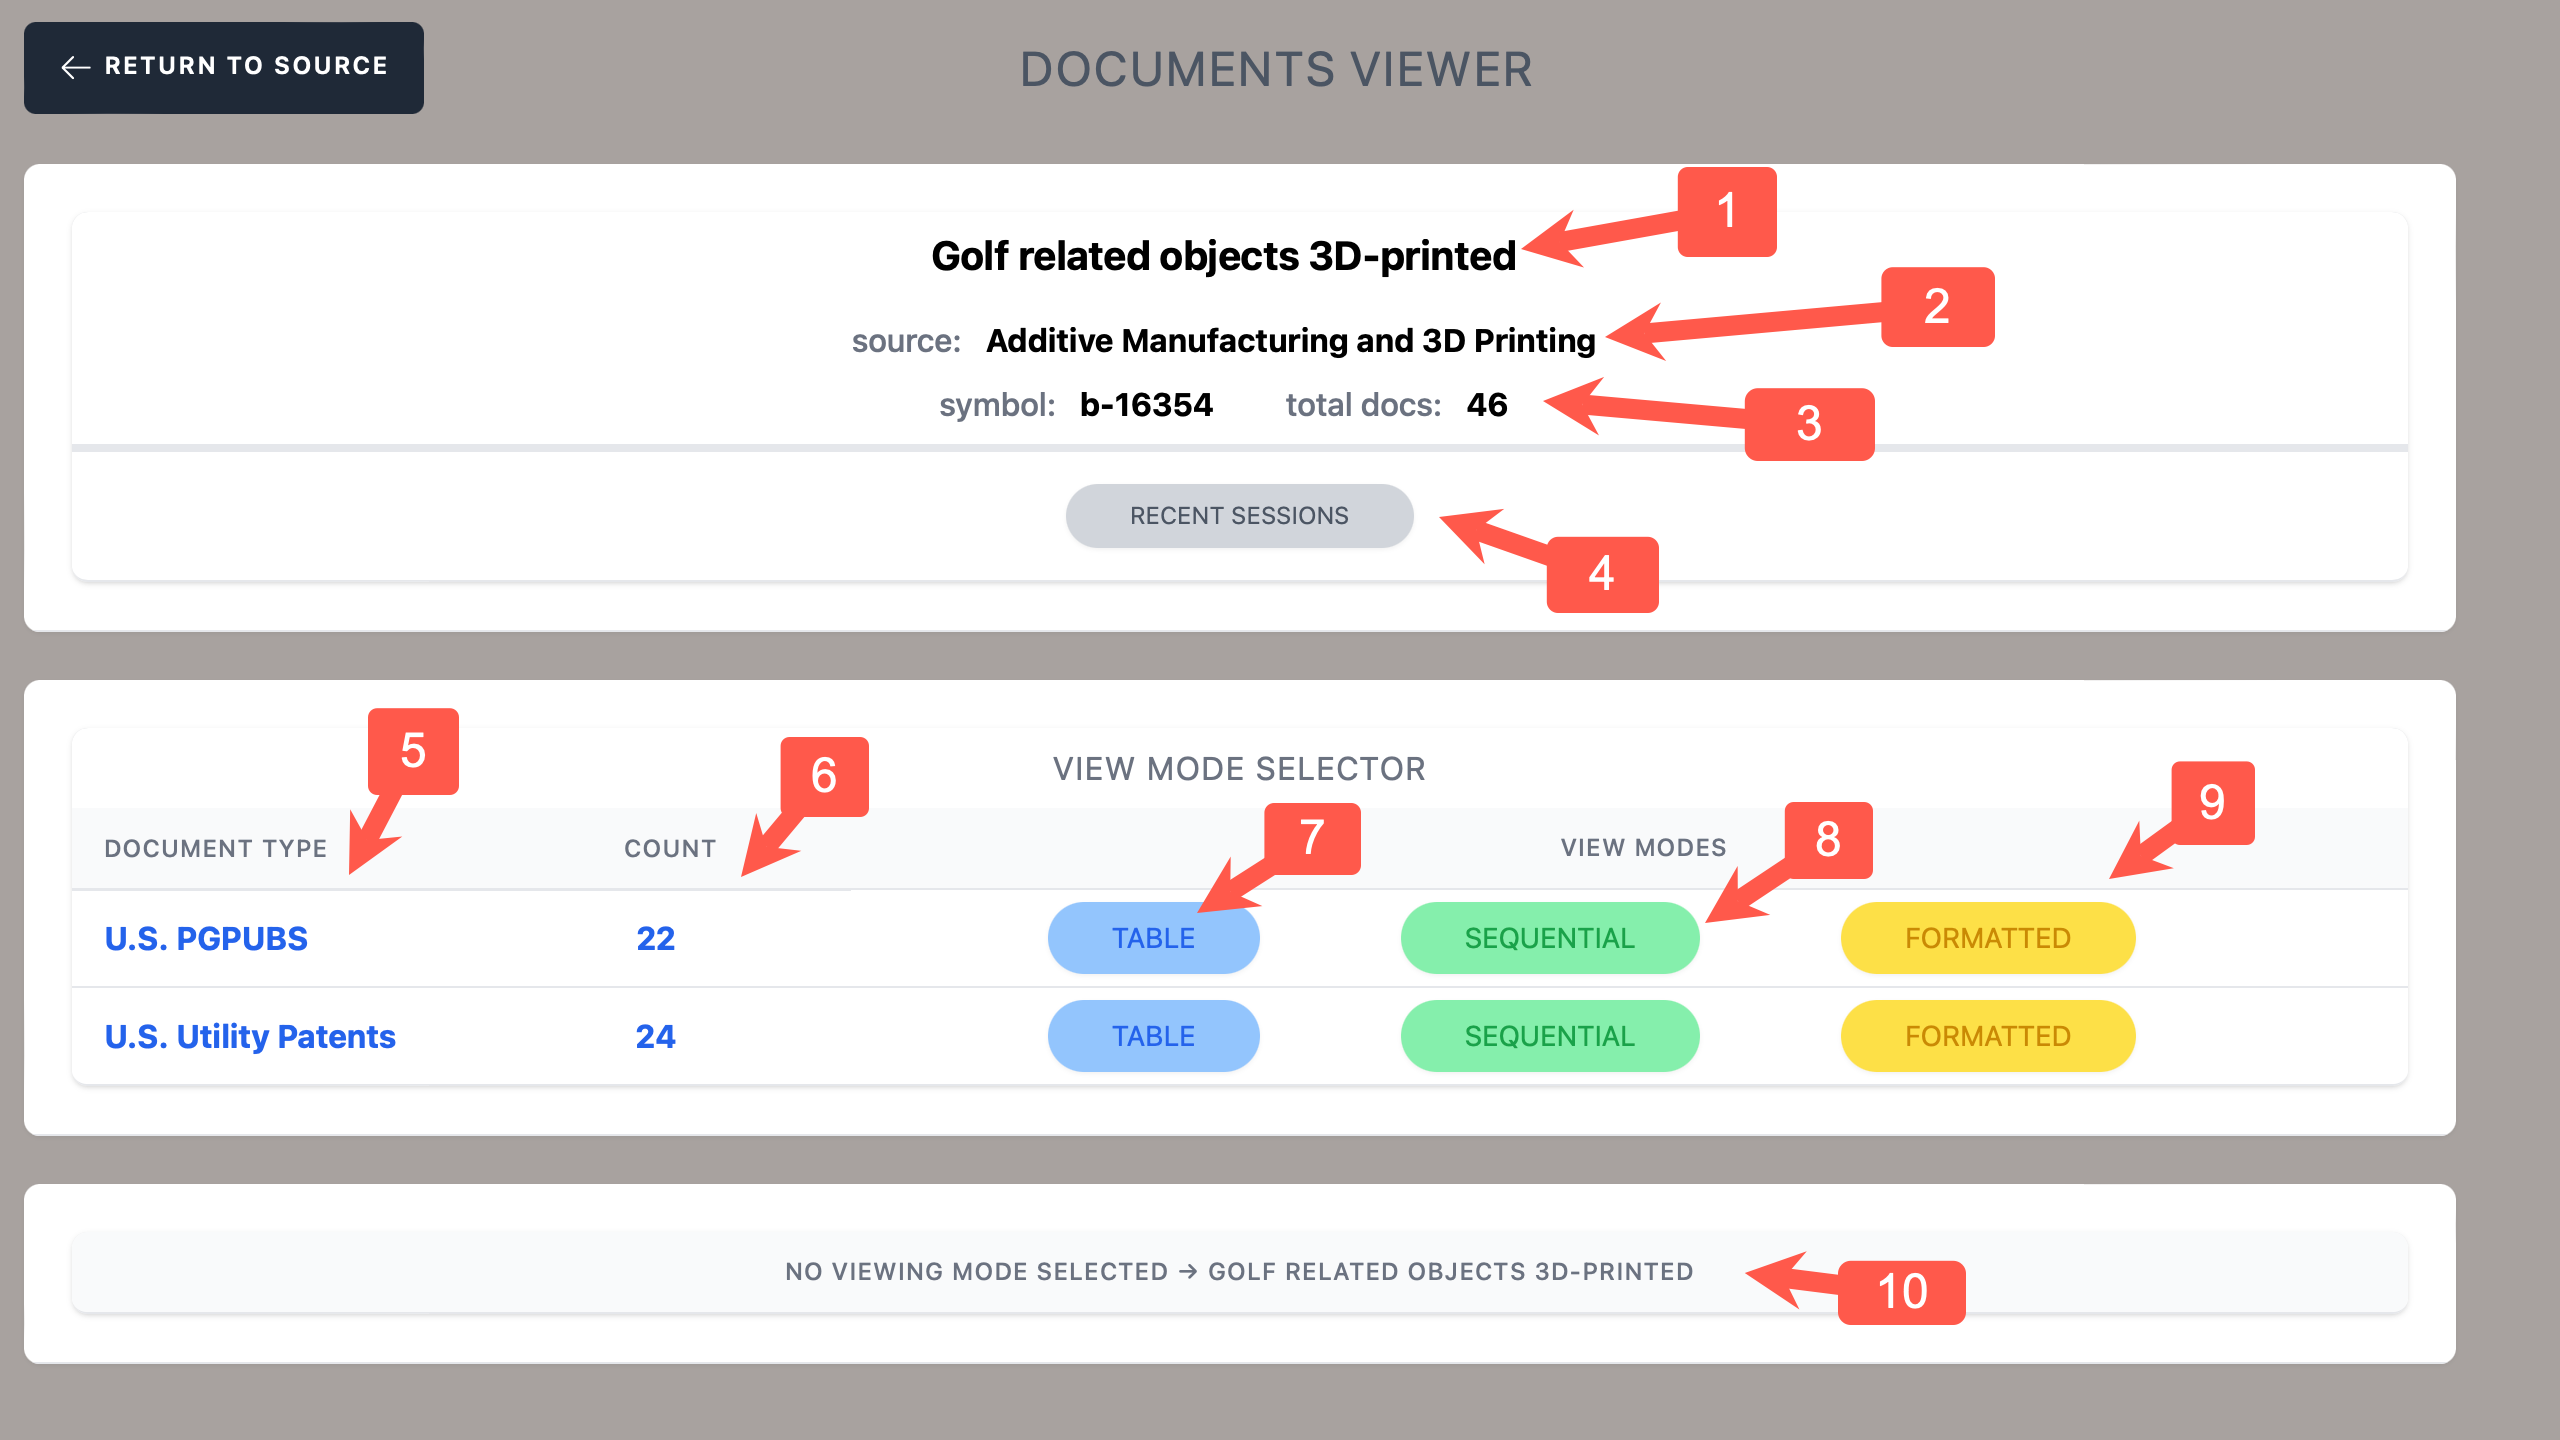Select Table view for U.S. Utility Patents
The width and height of the screenshot is (2560, 1440).
point(1153,1036)
